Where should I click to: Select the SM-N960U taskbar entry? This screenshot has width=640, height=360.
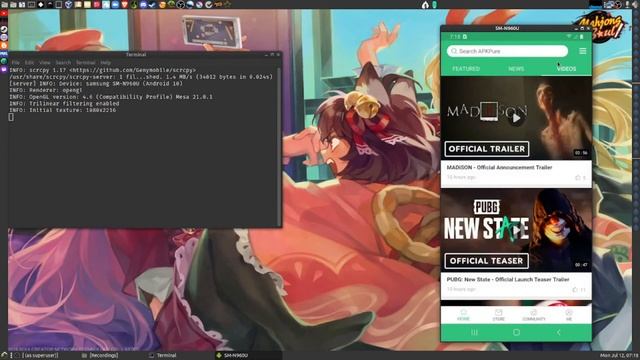click(x=232, y=356)
